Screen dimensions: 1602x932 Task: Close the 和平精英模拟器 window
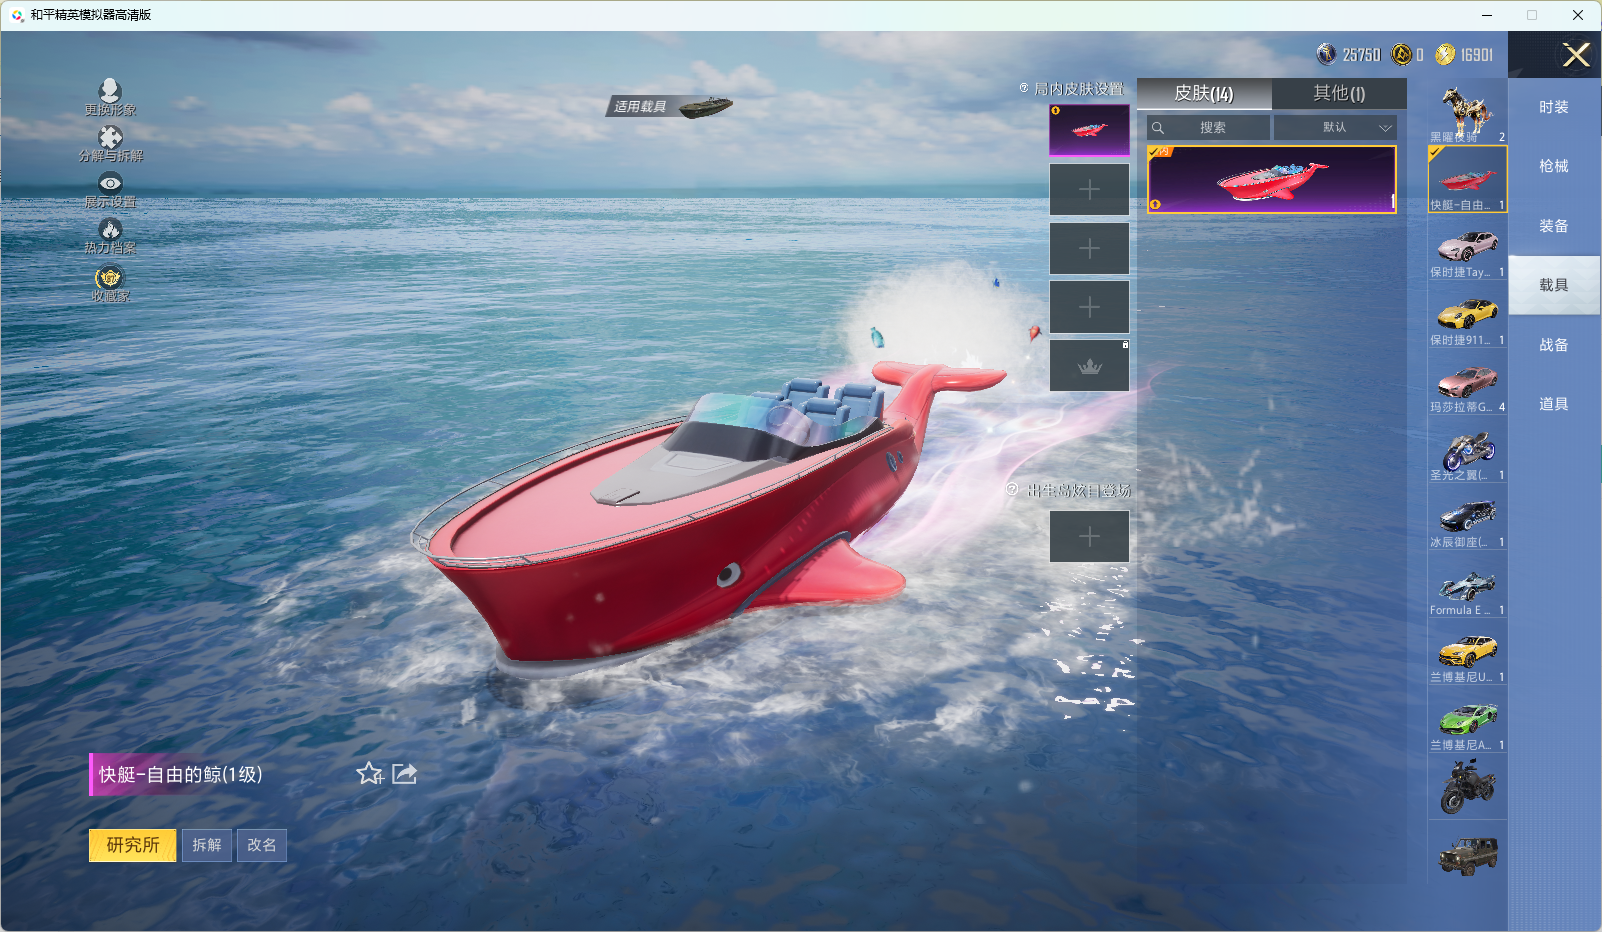coord(1578,15)
